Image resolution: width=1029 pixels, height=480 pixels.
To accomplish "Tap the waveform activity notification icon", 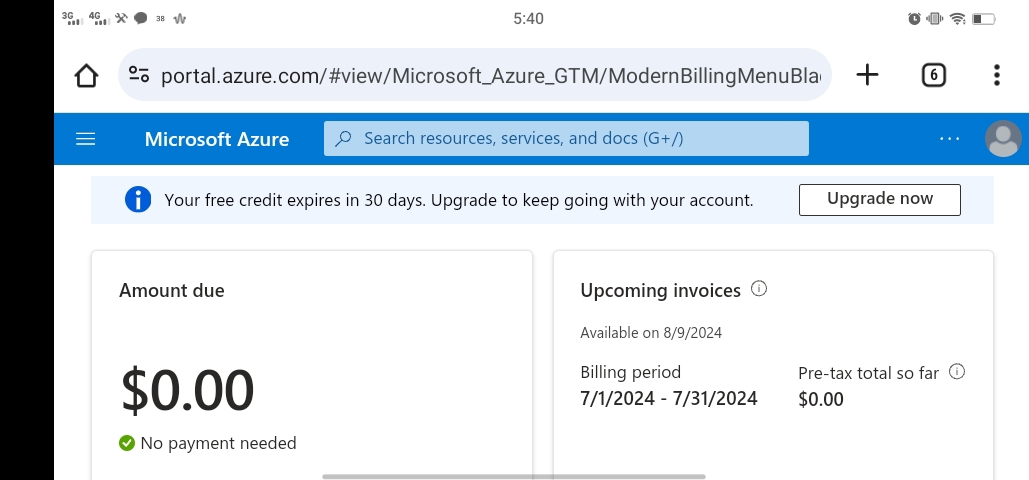I will 180,18.
